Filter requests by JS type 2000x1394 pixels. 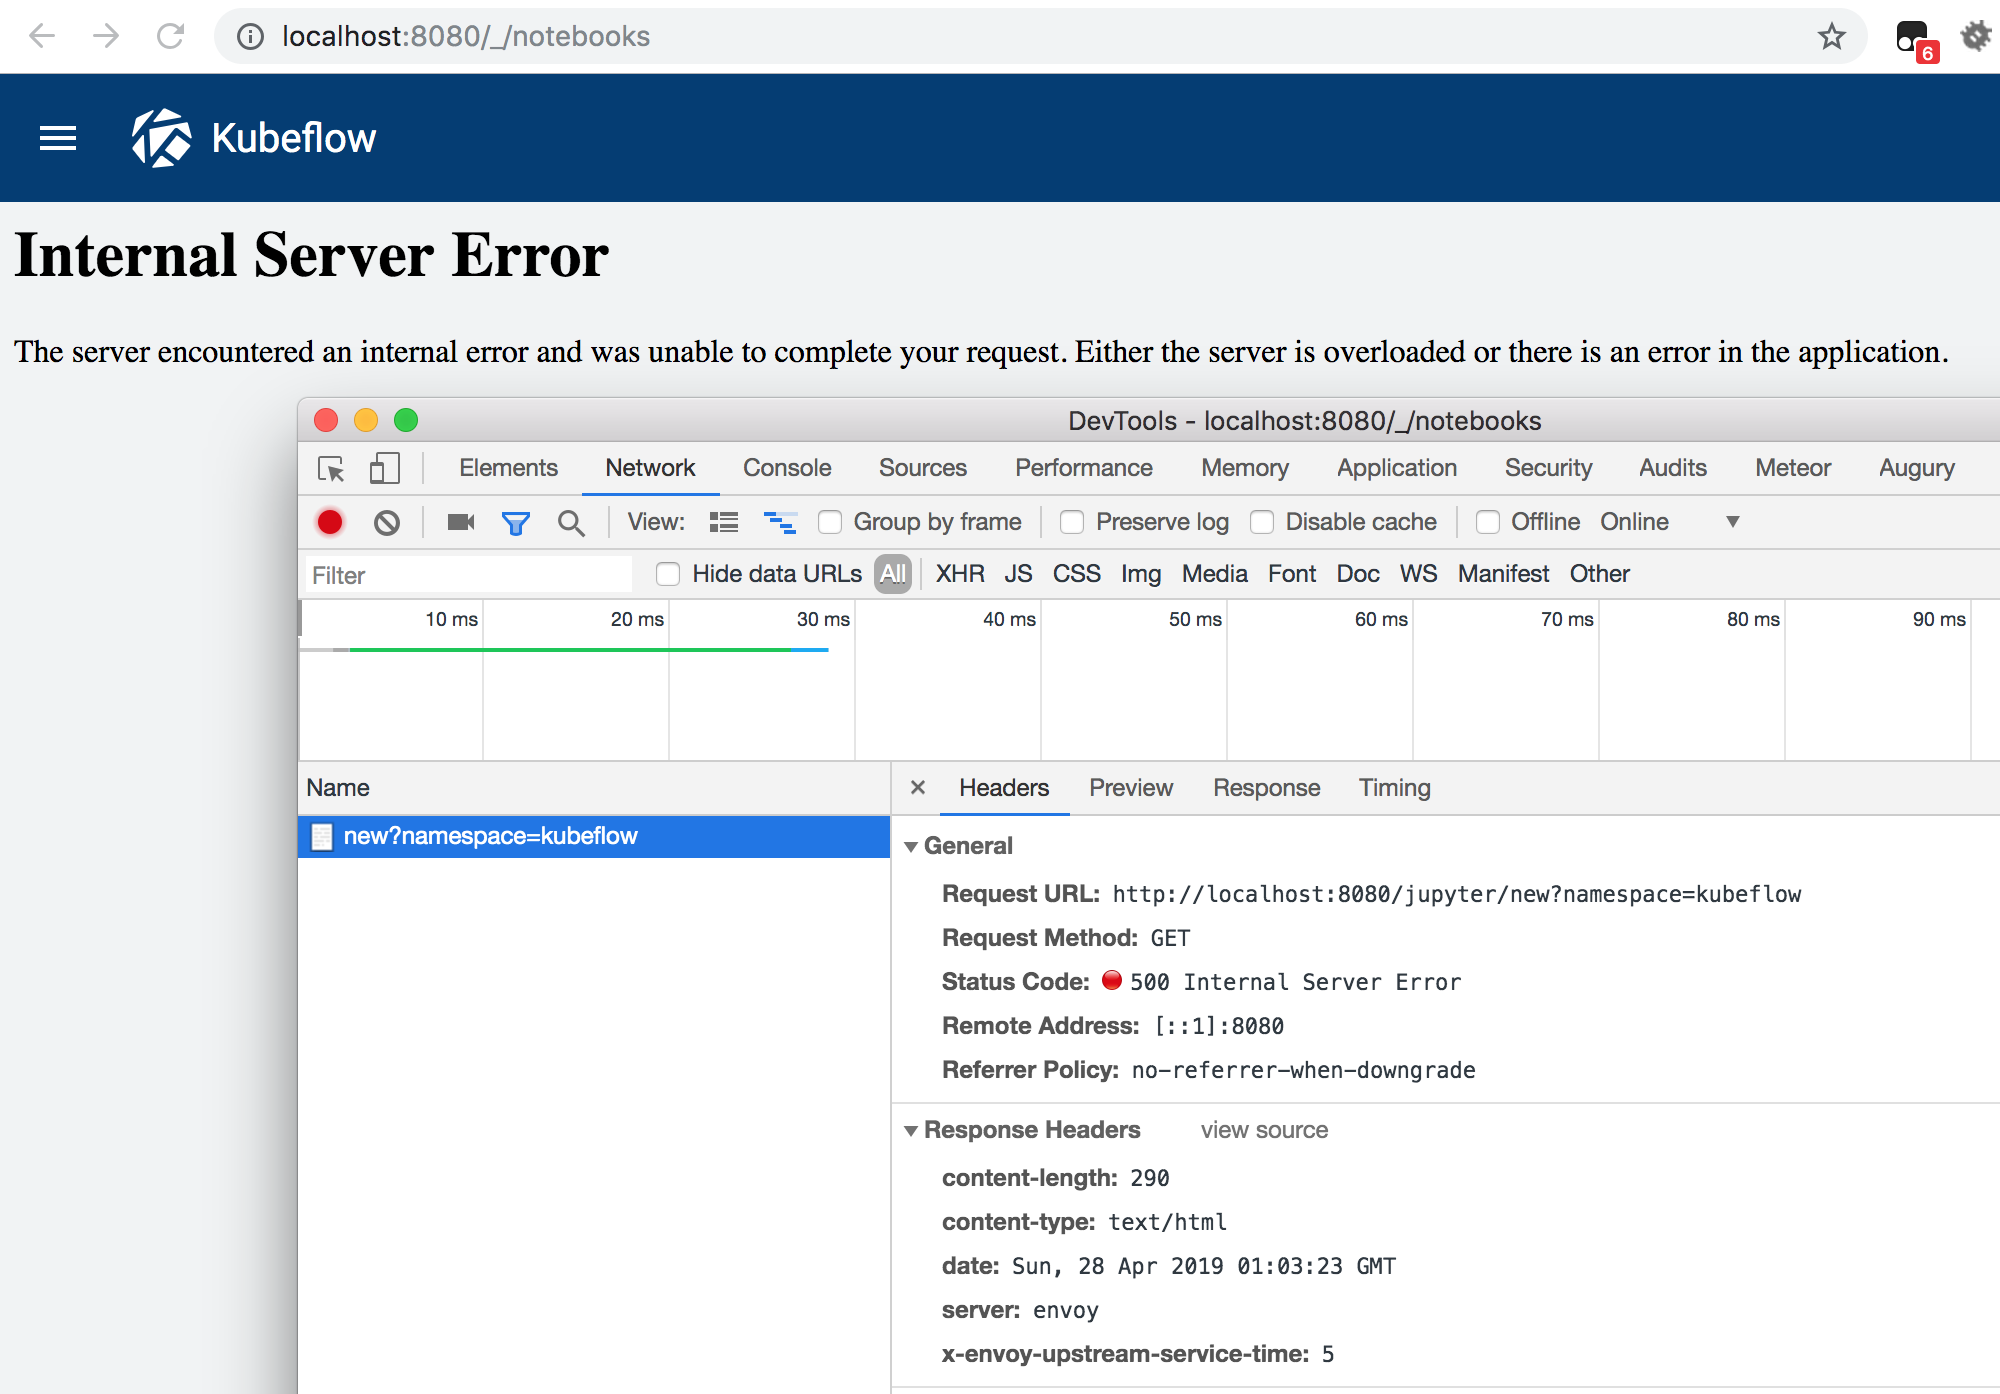coord(1018,574)
